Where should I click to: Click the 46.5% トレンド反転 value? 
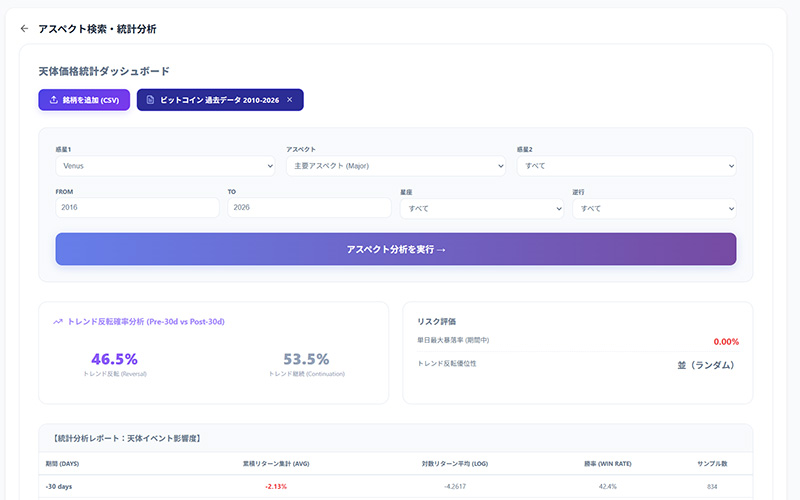click(114, 359)
